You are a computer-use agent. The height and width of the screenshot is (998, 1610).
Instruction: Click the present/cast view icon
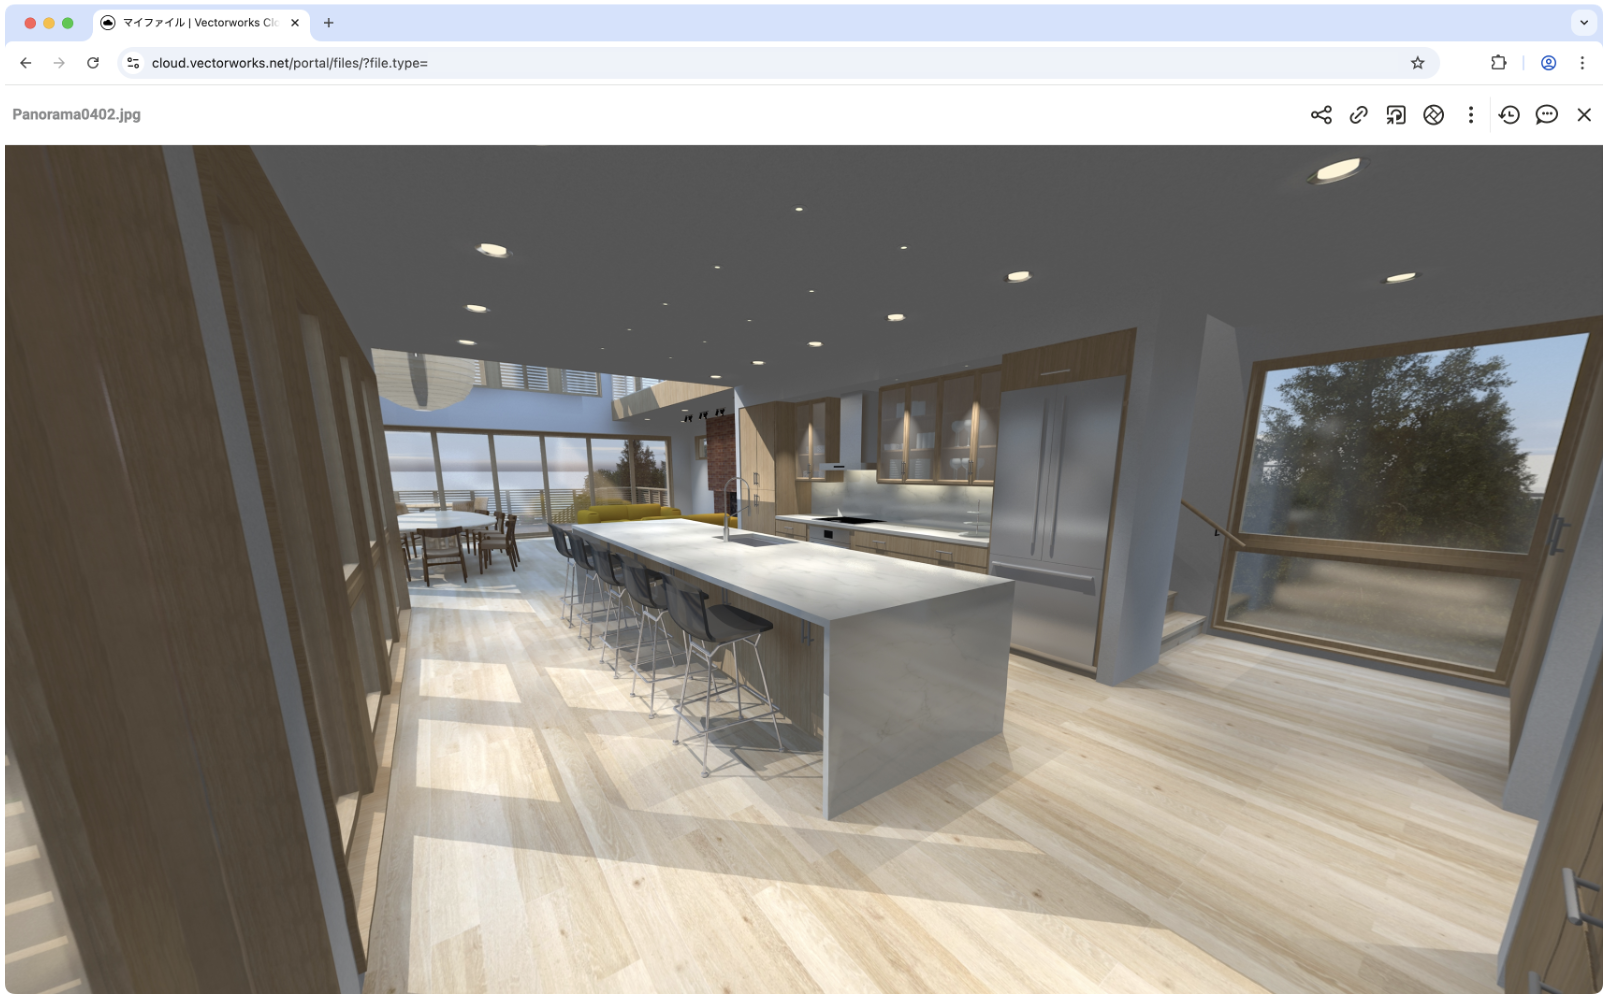click(1395, 115)
